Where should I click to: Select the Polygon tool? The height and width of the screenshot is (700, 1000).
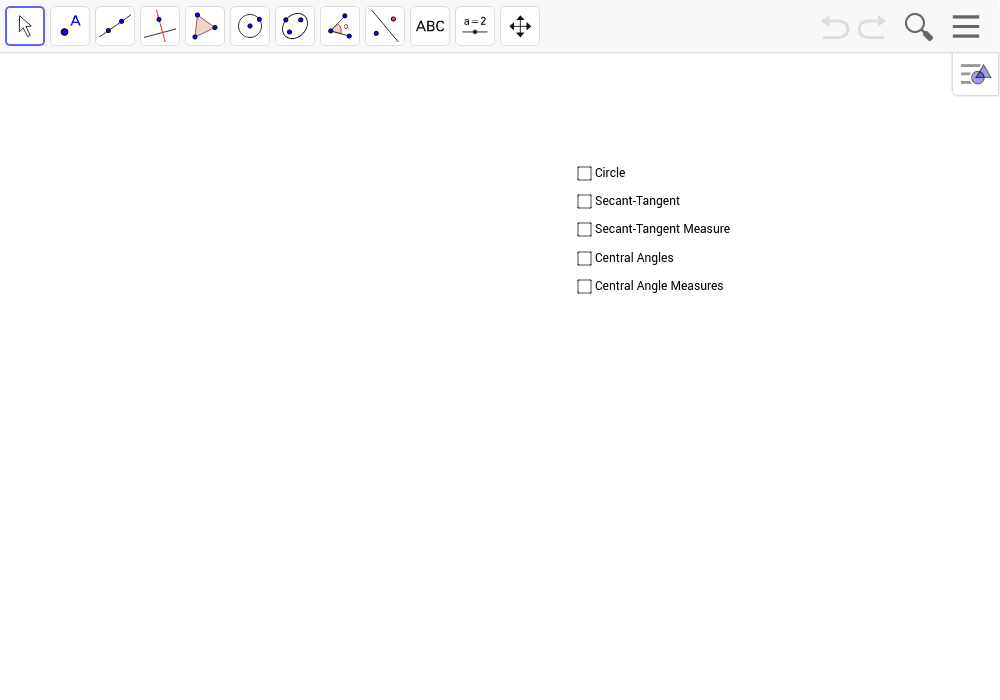click(x=205, y=26)
